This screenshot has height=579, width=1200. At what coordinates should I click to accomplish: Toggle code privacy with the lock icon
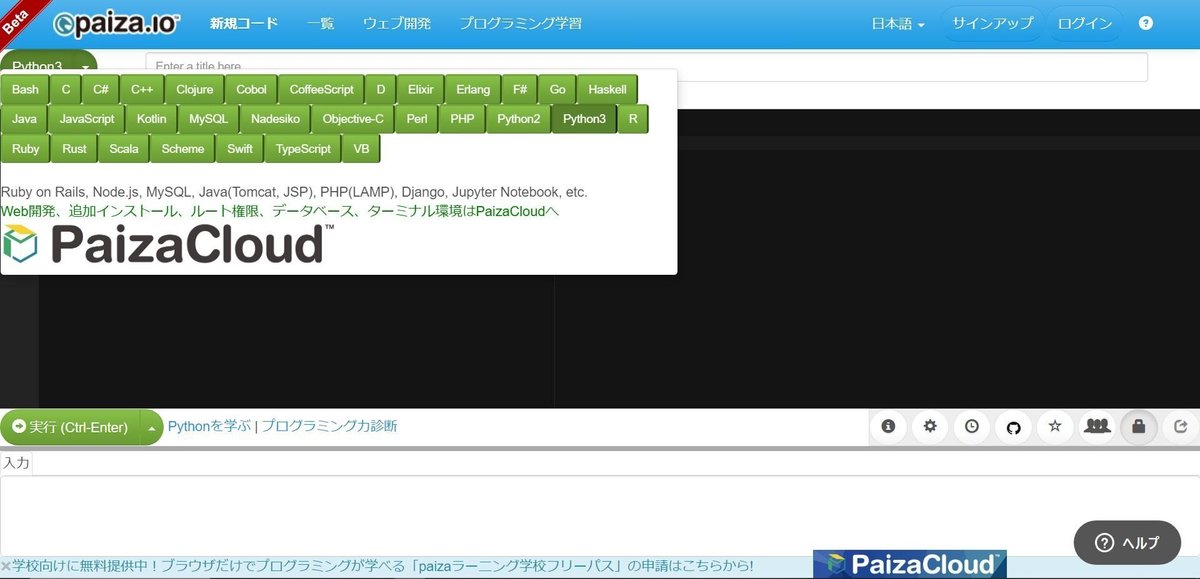click(x=1139, y=426)
